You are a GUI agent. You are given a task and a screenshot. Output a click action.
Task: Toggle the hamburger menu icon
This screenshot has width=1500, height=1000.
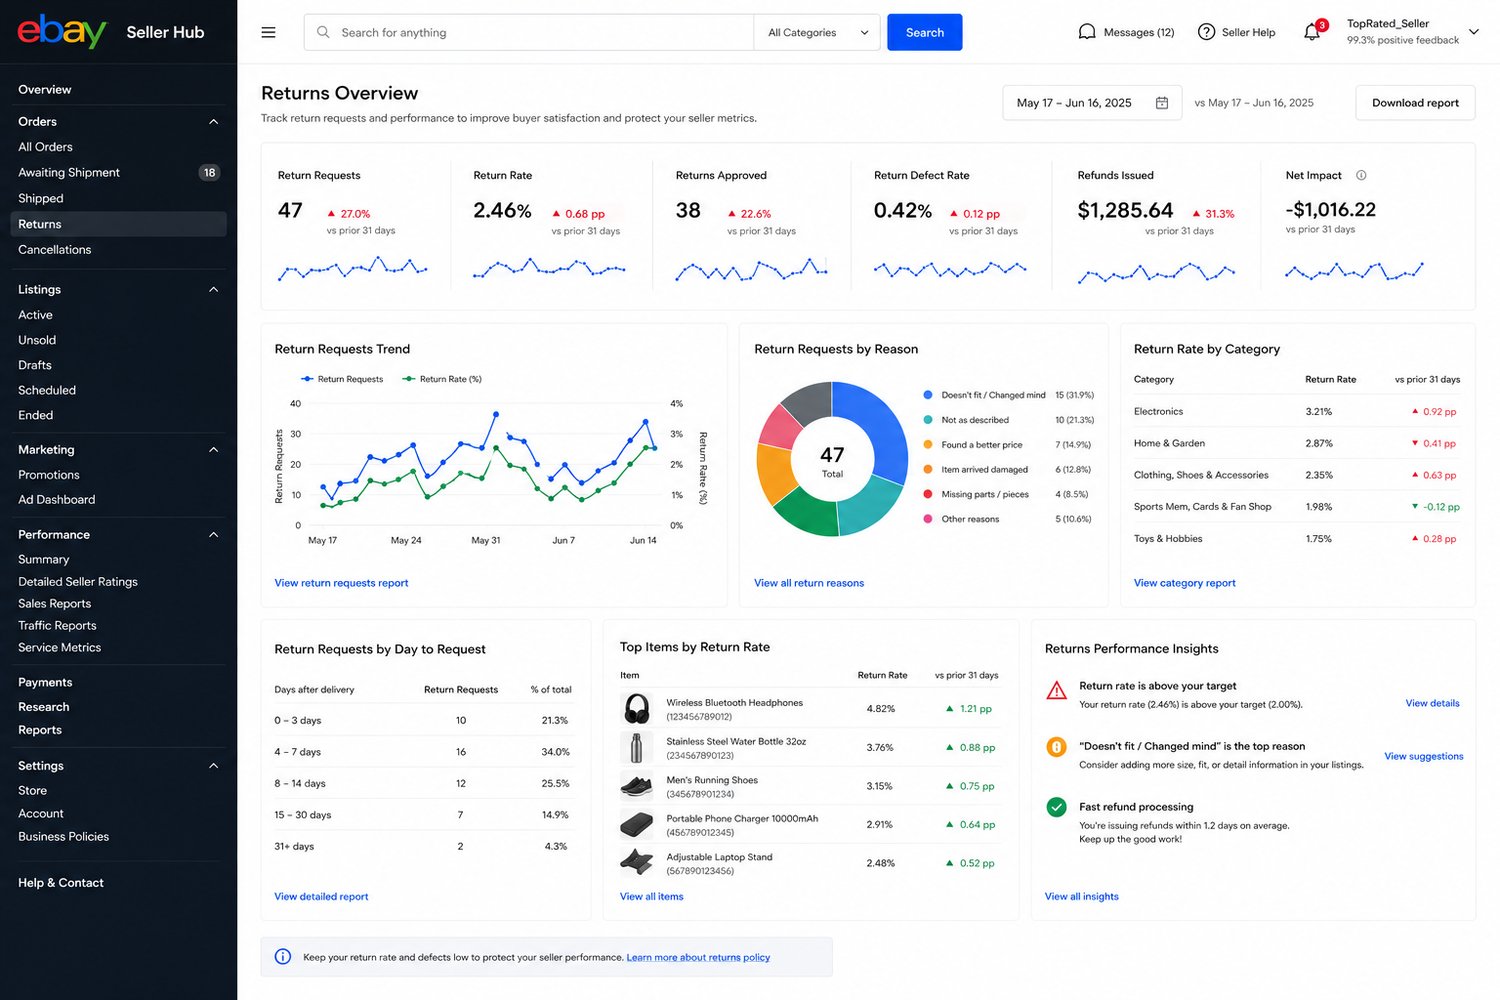point(268,32)
